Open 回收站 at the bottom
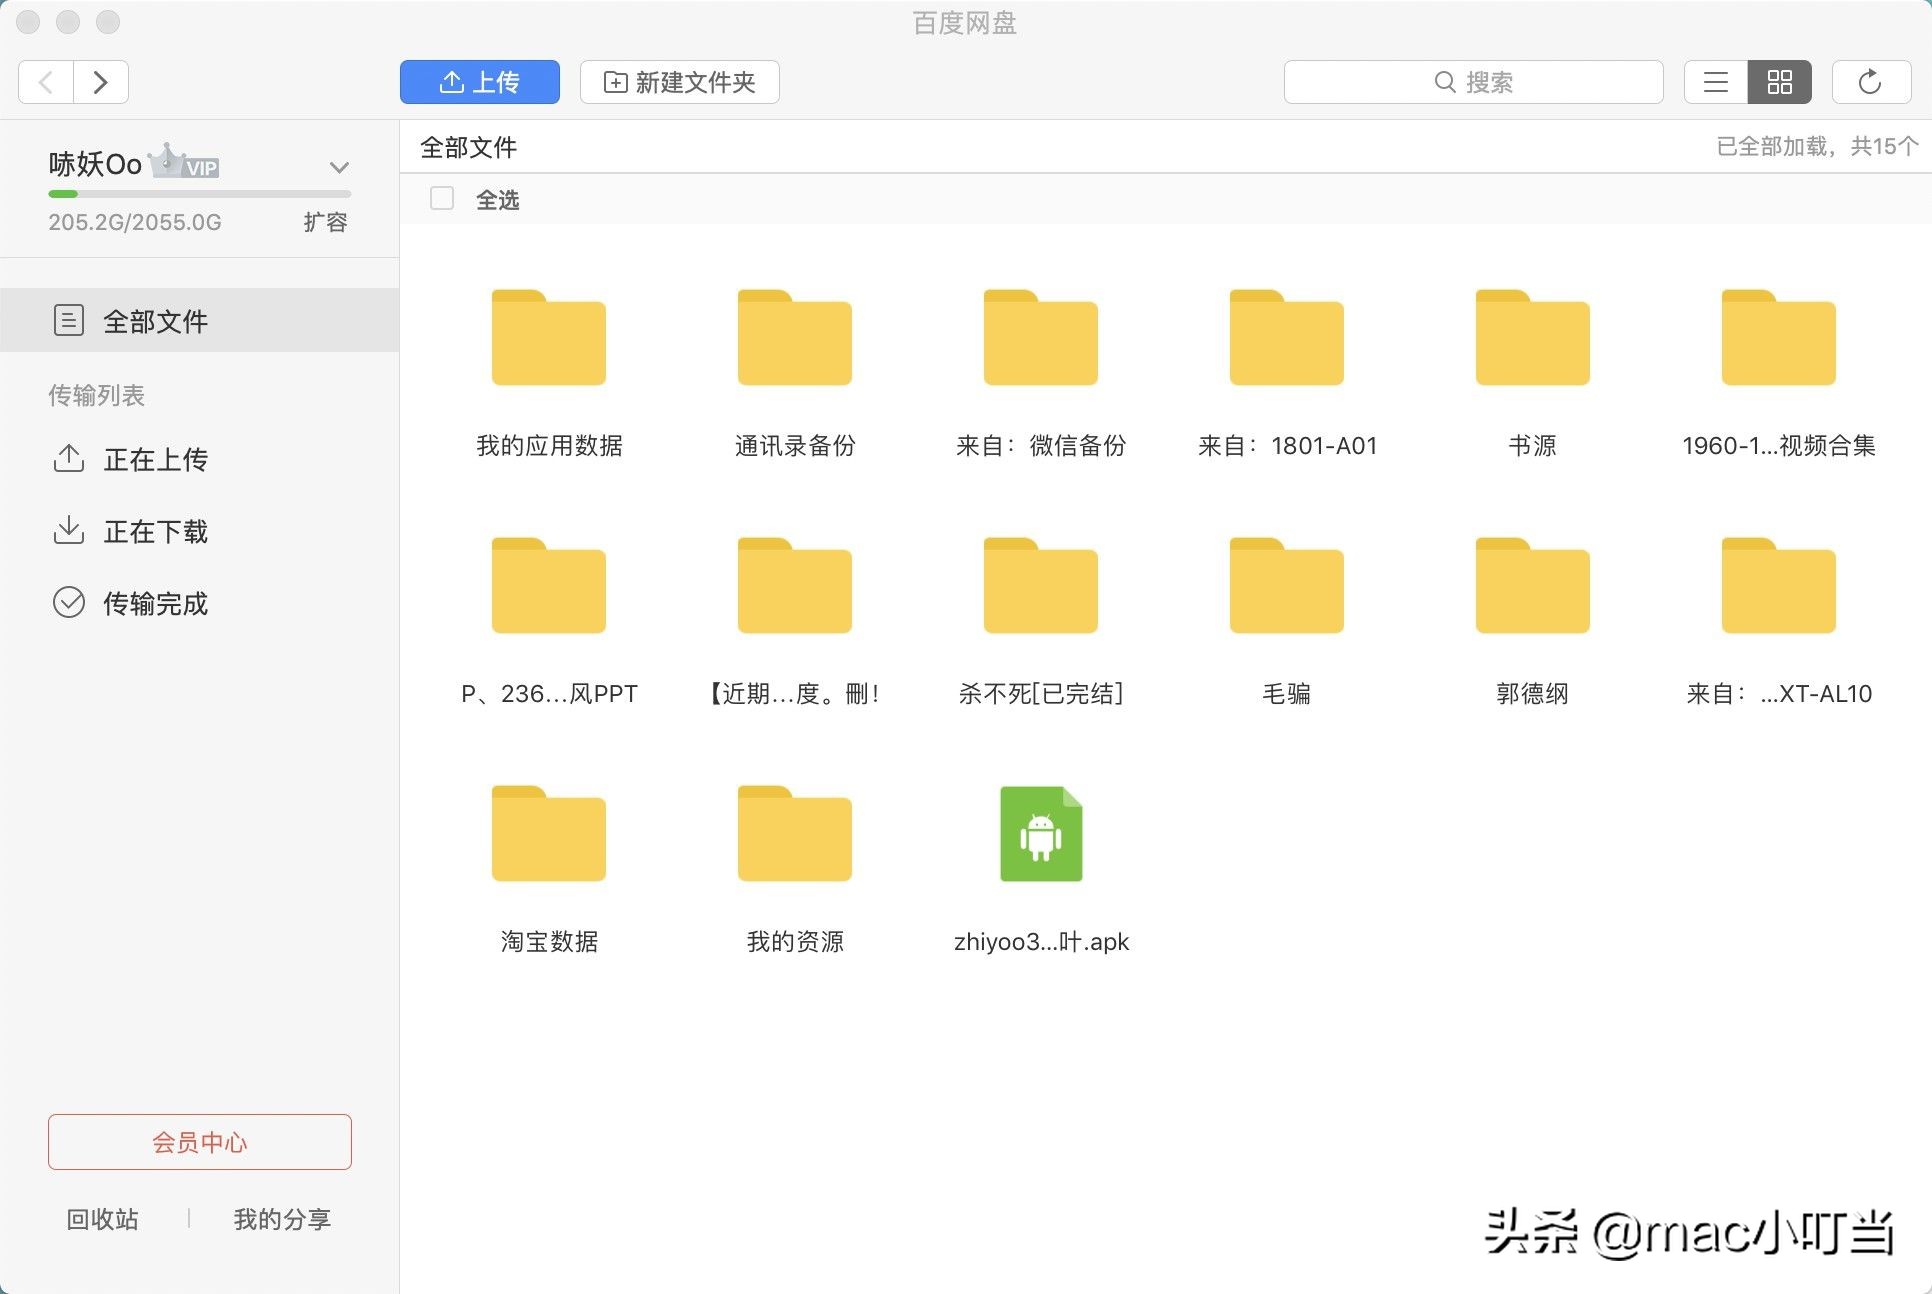The image size is (1932, 1294). pyautogui.click(x=100, y=1219)
